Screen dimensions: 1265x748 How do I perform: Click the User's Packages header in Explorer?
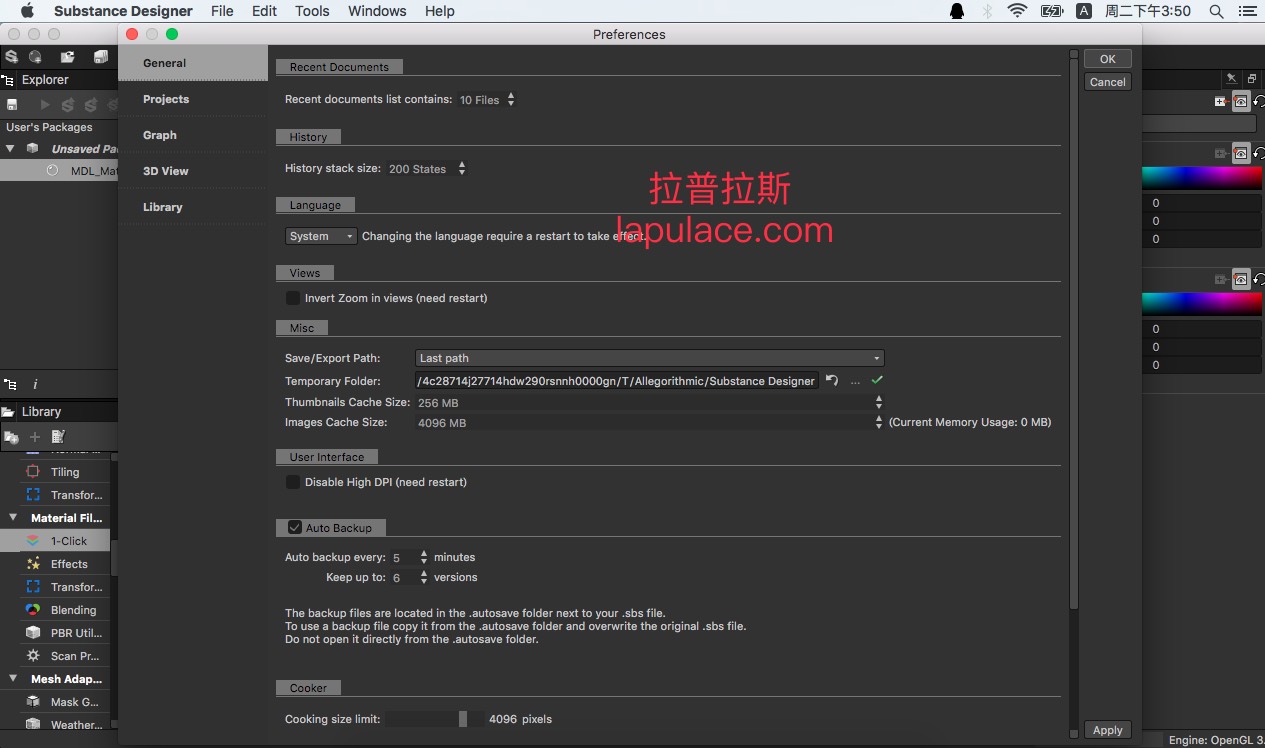pos(49,127)
